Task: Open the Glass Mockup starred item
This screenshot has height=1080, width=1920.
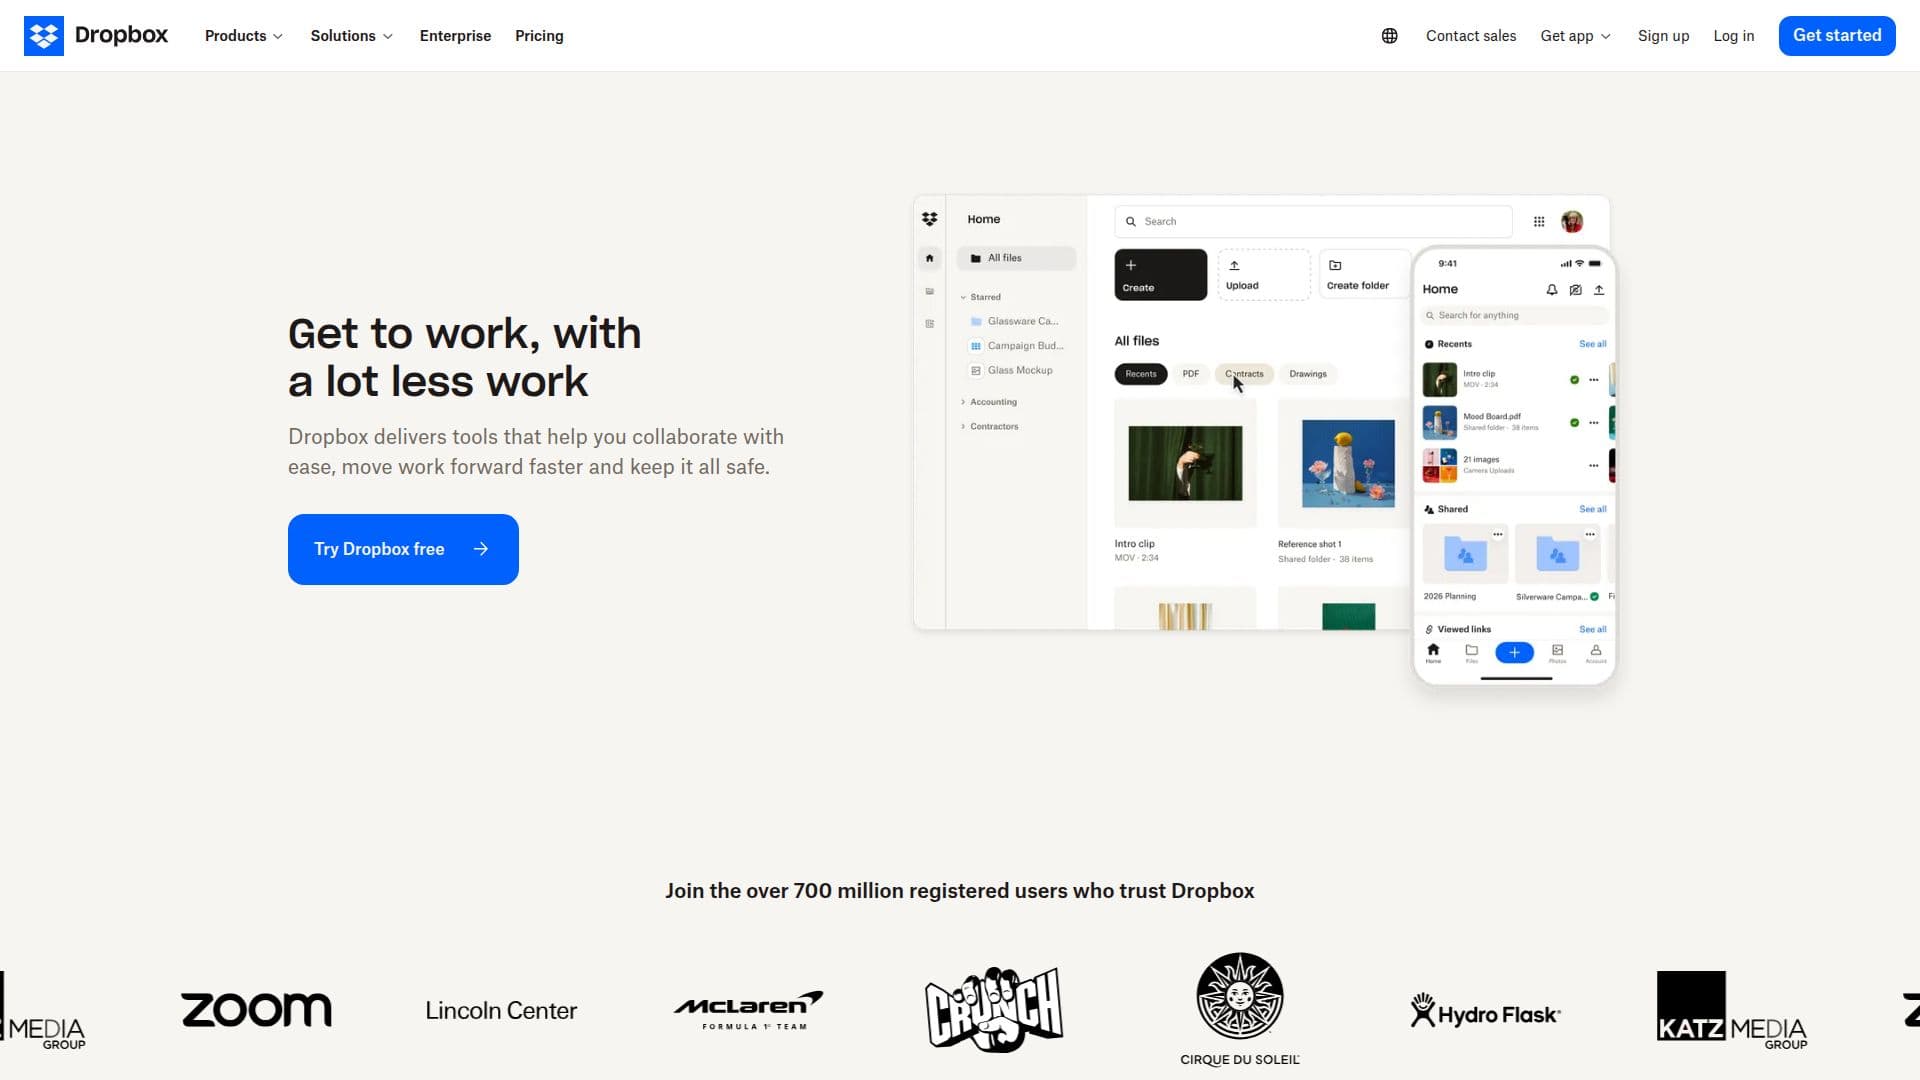Action: pyautogui.click(x=1012, y=370)
